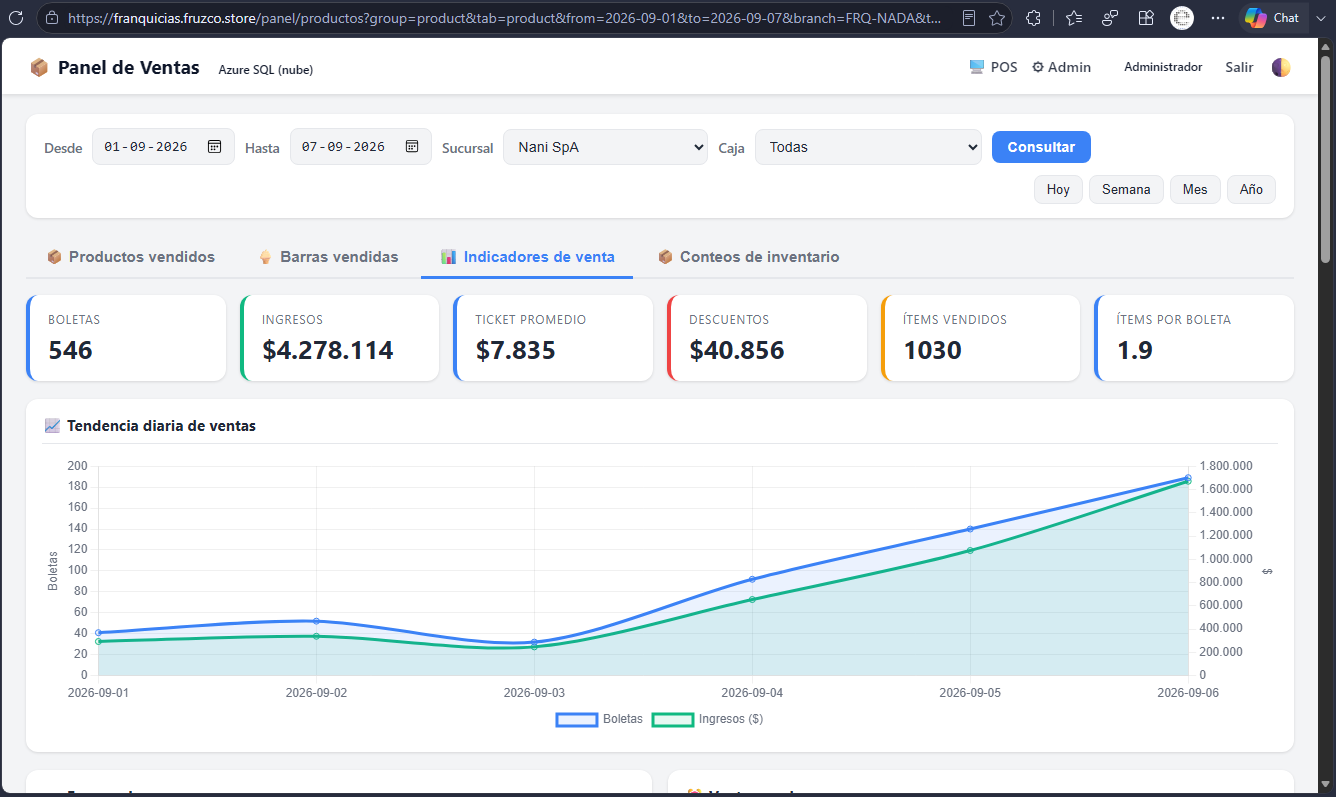Open the Favorites list icon
The width and height of the screenshot is (1336, 797).
click(x=1074, y=18)
